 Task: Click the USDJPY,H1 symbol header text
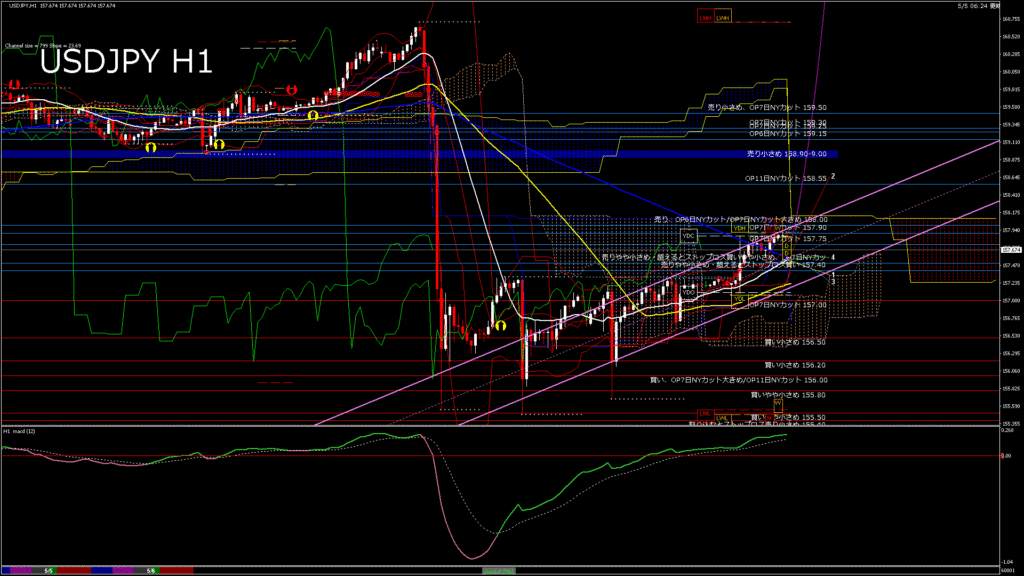coord(23,5)
